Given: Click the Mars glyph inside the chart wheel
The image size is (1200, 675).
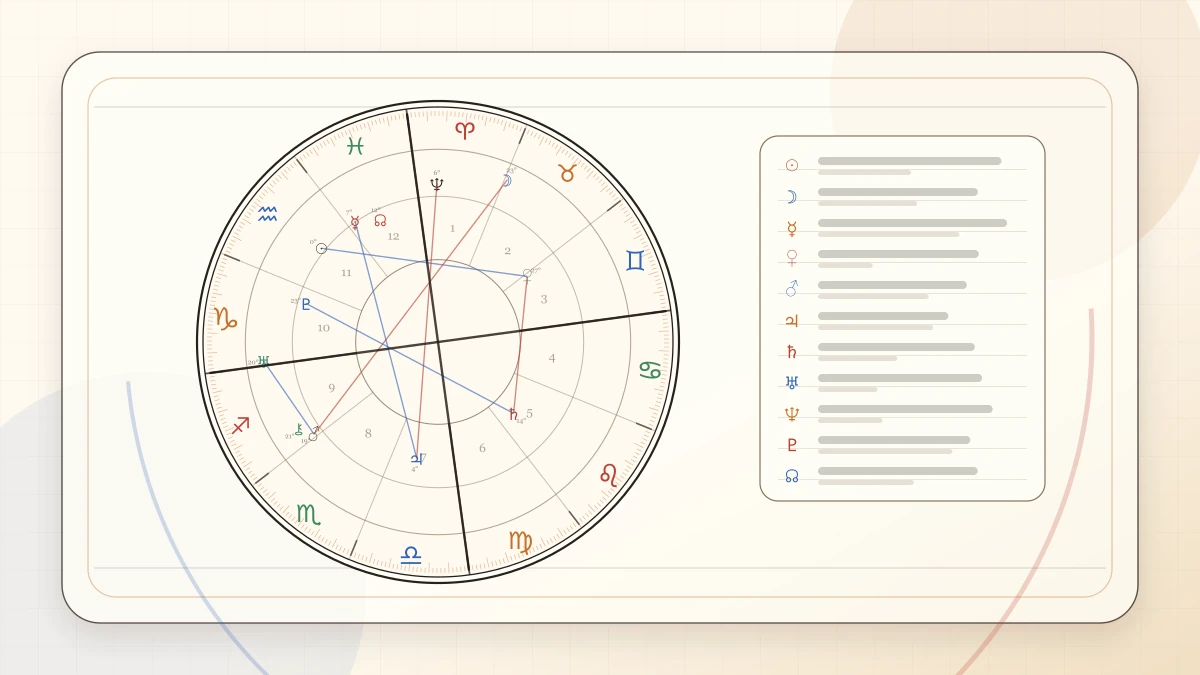Looking at the screenshot, I should point(313,434).
